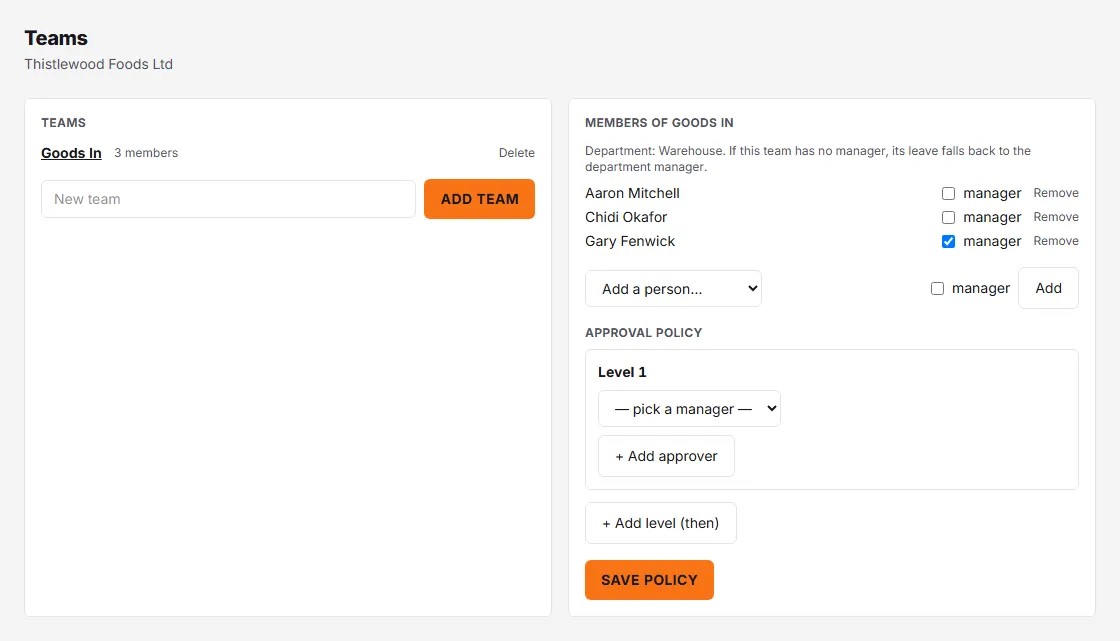Click the Thistlewood Foods Ltd subtitle
The image size is (1120, 641).
[99, 64]
